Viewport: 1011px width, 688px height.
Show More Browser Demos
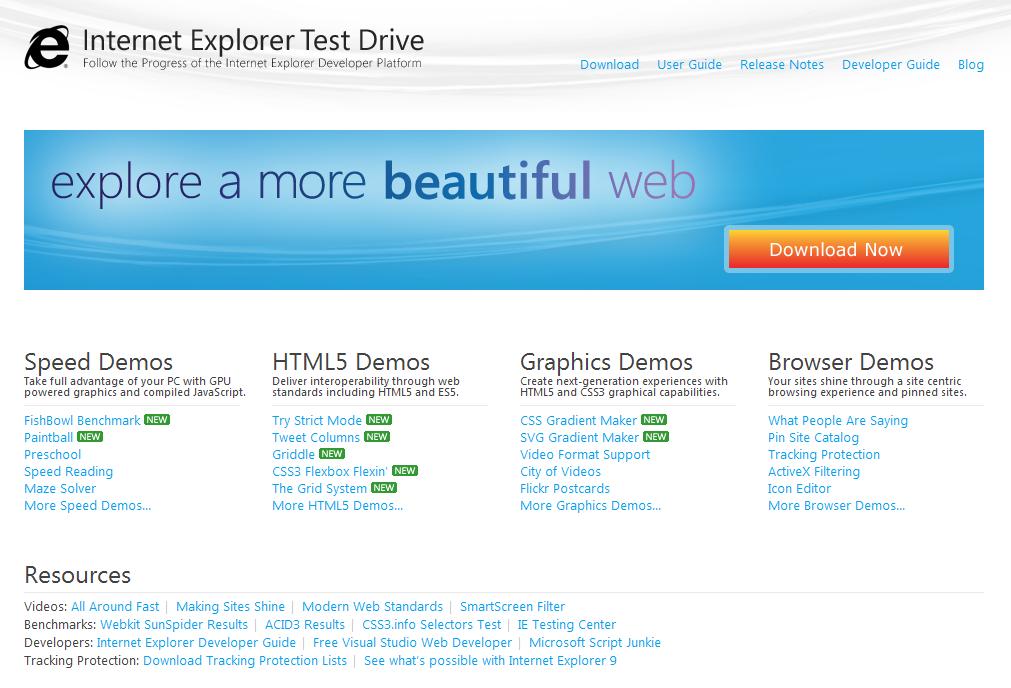pyautogui.click(x=836, y=506)
